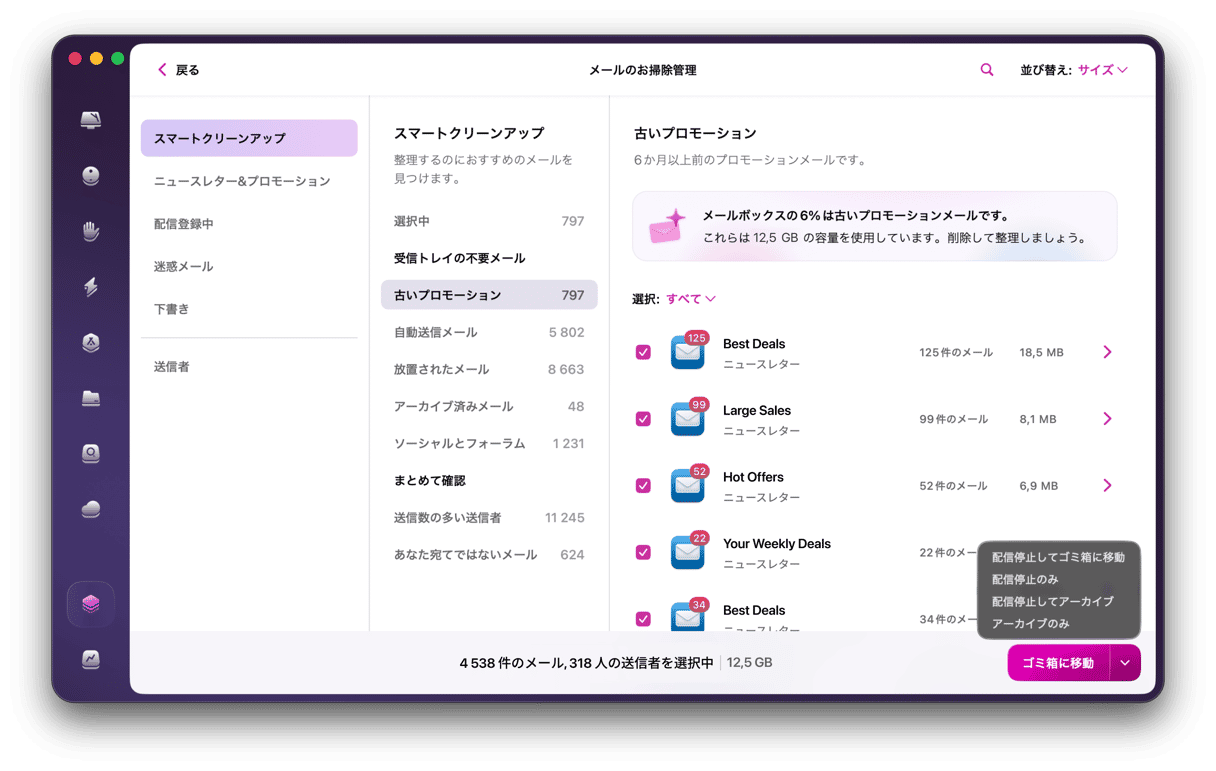Open the 送信数の多い送信者 11 245 row
Screen dimensions: 1216x771
tap(489, 518)
